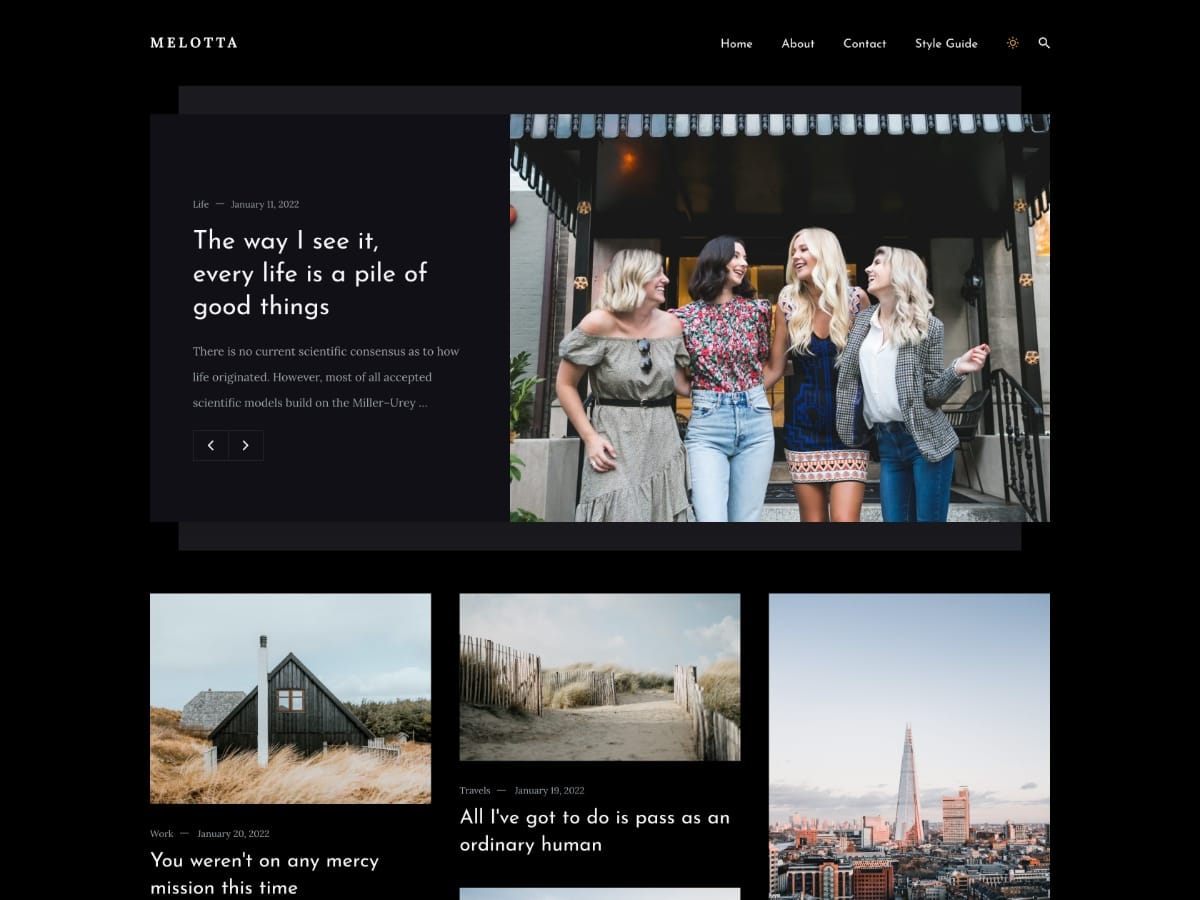
Task: Open the Contact page link
Action: (x=864, y=44)
